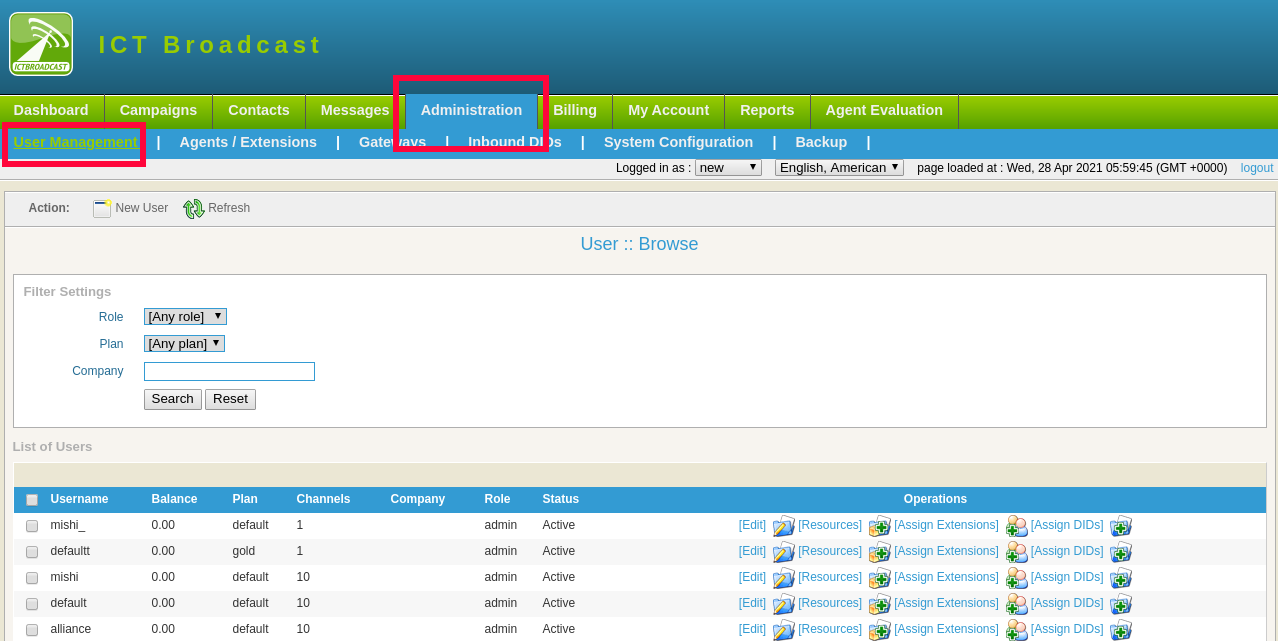Click the Channels column header

coord(323,499)
